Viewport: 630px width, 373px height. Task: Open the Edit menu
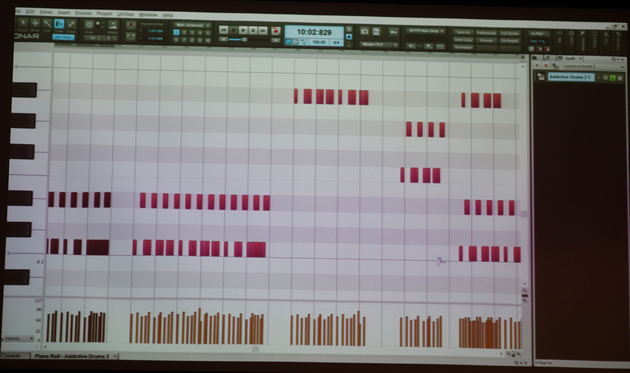pyautogui.click(x=30, y=11)
